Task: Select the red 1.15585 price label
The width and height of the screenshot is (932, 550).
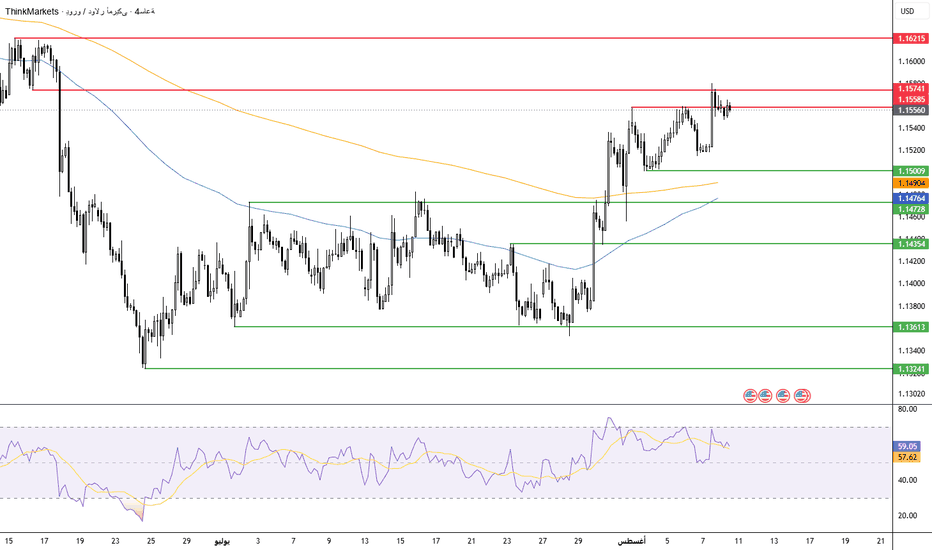Action: click(911, 99)
